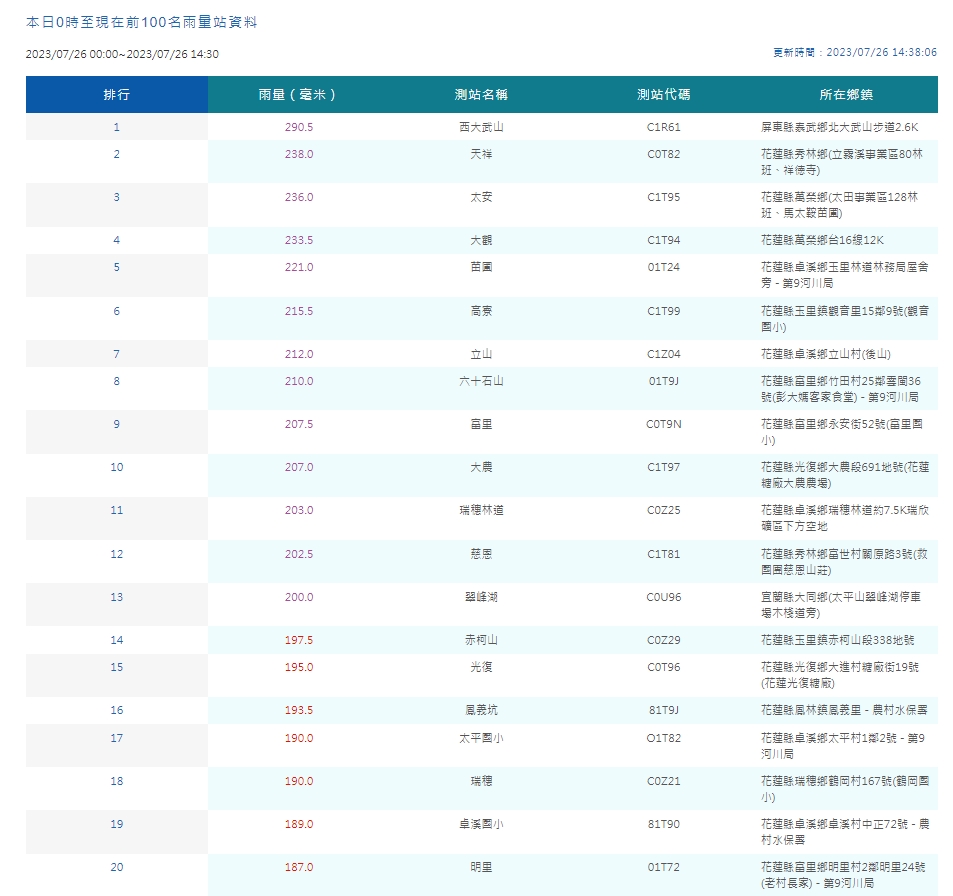Click station name 六十石山
This screenshot has width=953, height=896.
tap(481, 381)
